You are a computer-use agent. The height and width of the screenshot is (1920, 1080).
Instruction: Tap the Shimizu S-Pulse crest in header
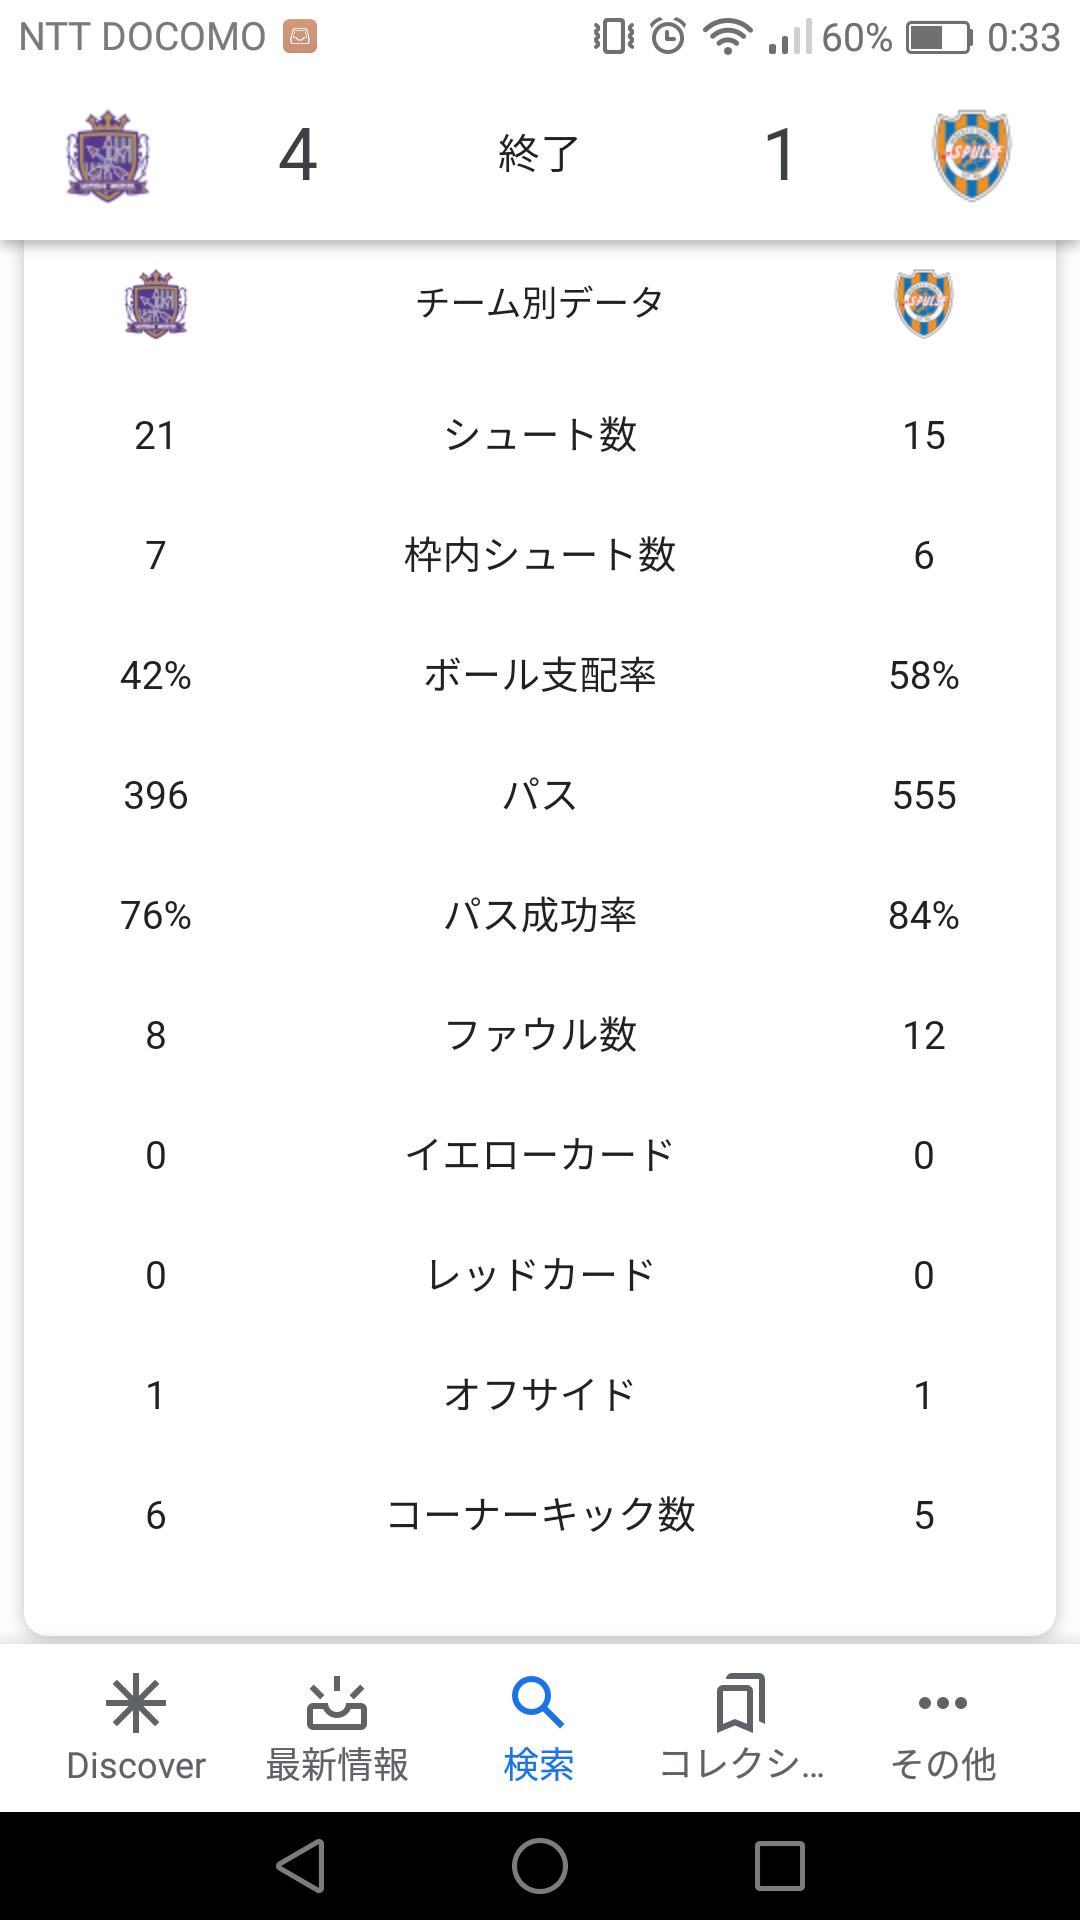click(972, 156)
